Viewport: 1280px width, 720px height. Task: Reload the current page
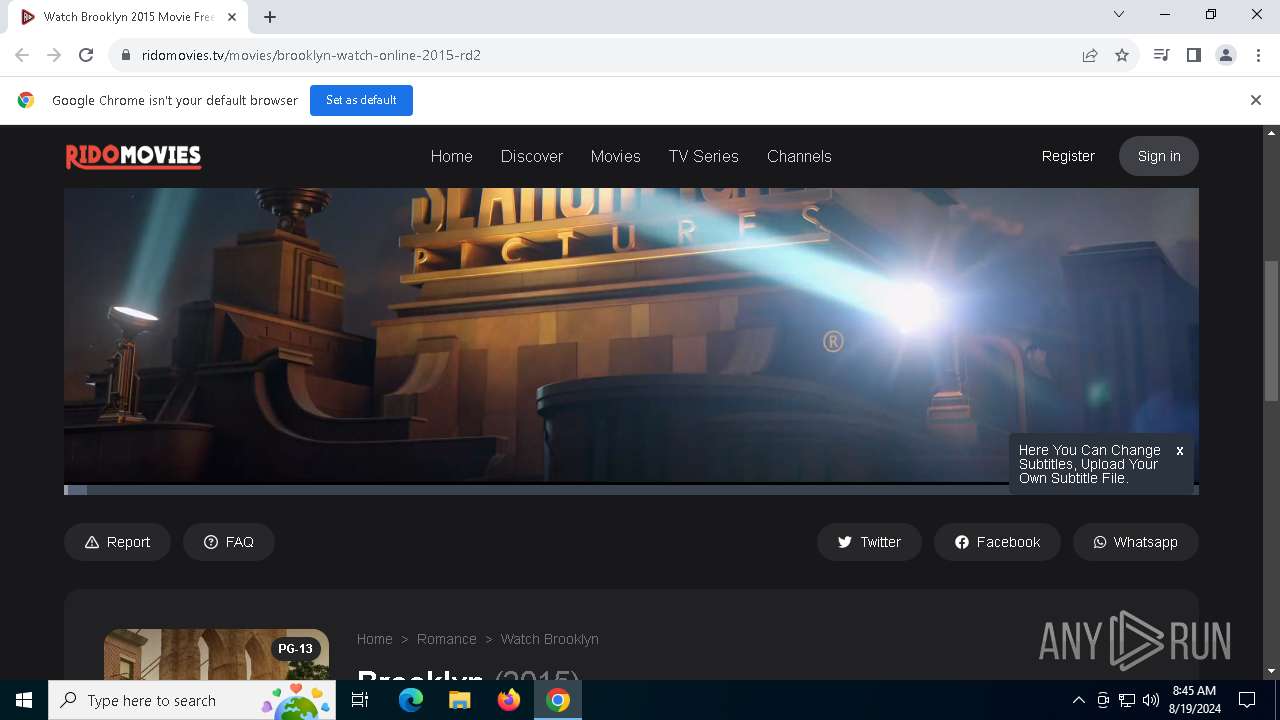coord(86,55)
